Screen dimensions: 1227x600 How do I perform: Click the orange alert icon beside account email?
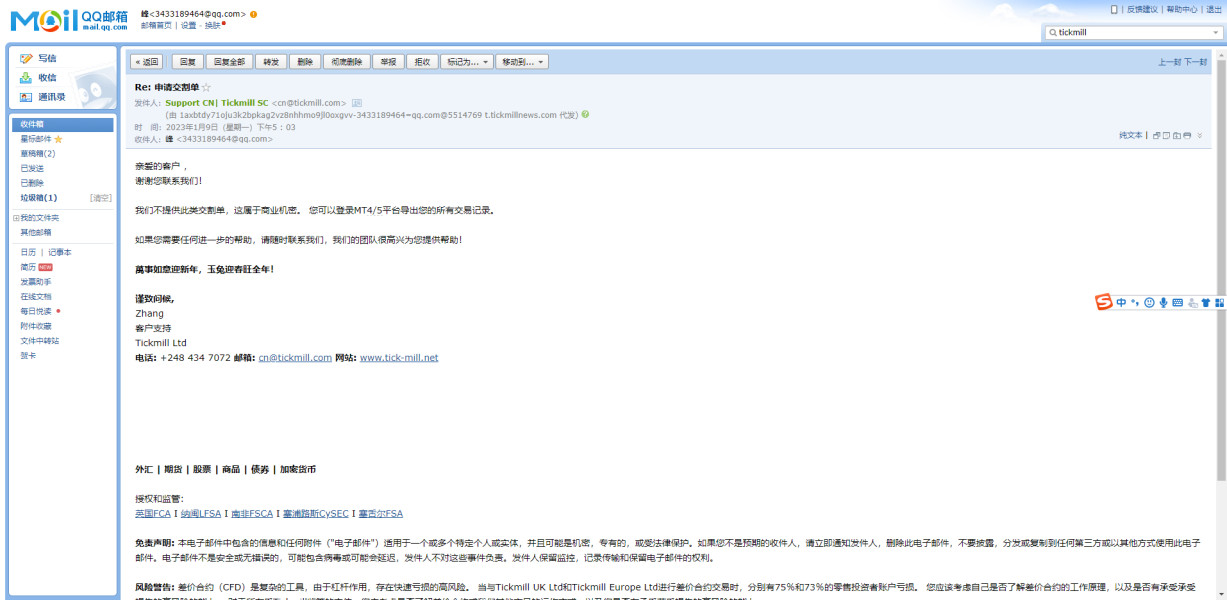253,14
